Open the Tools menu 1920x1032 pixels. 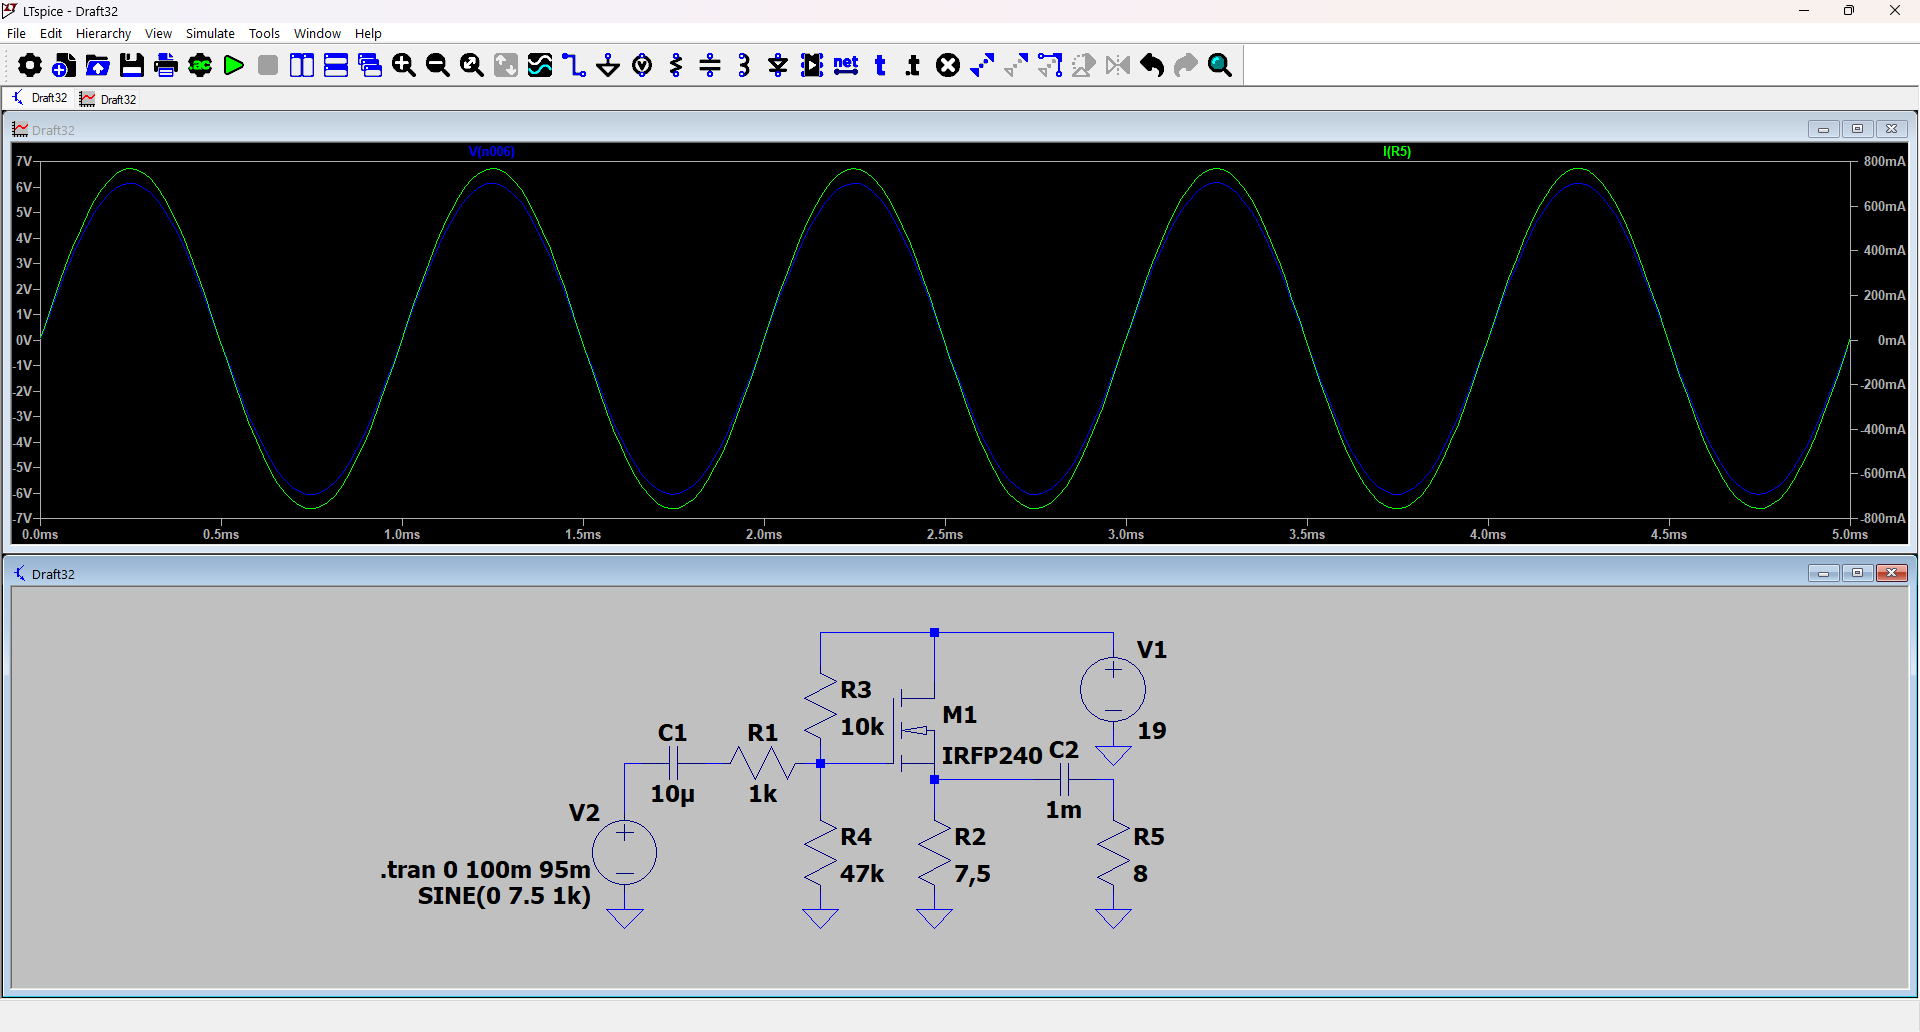click(264, 33)
